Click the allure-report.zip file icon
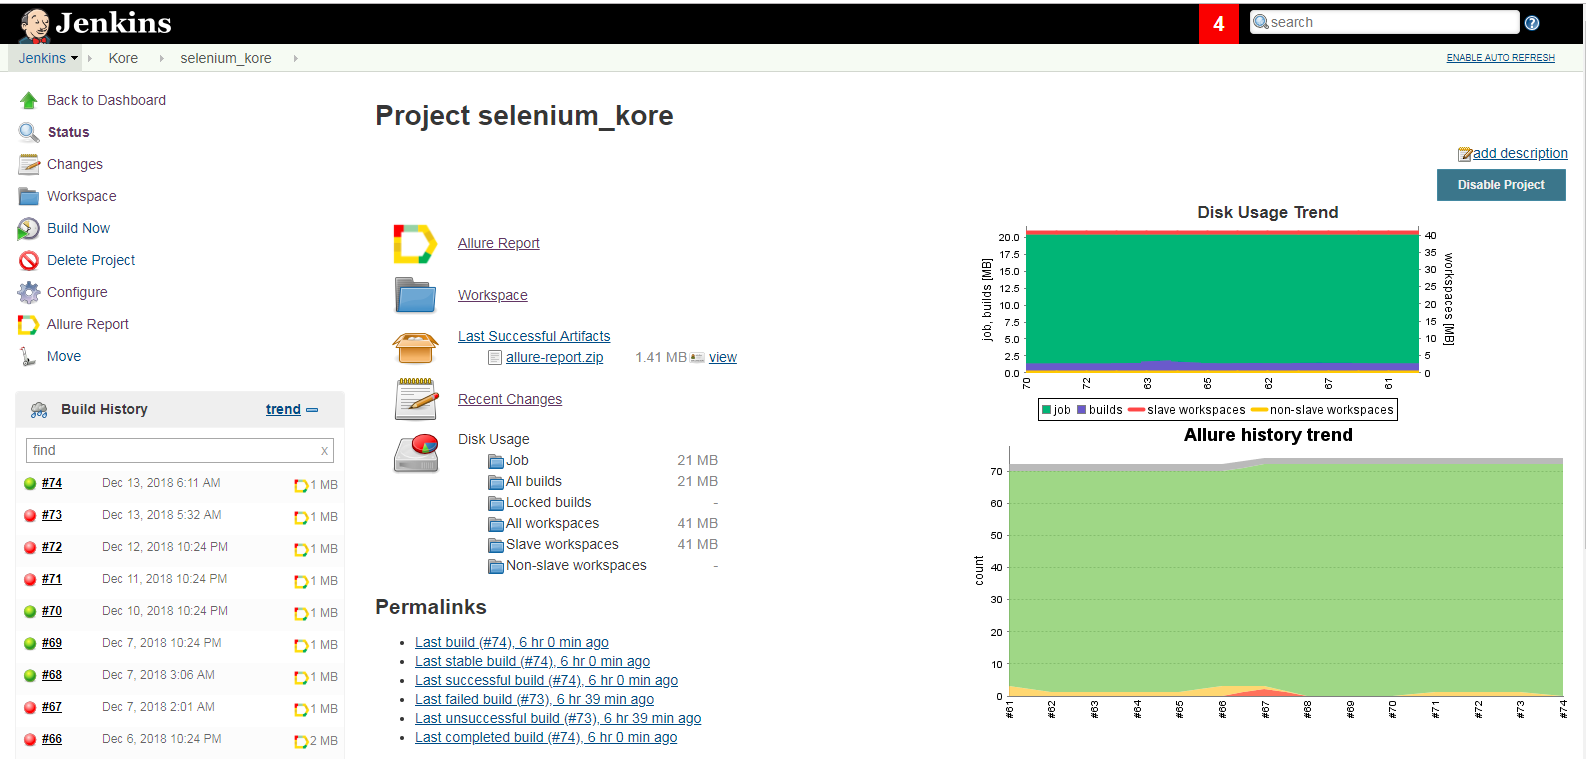This screenshot has height=759, width=1586. click(494, 358)
